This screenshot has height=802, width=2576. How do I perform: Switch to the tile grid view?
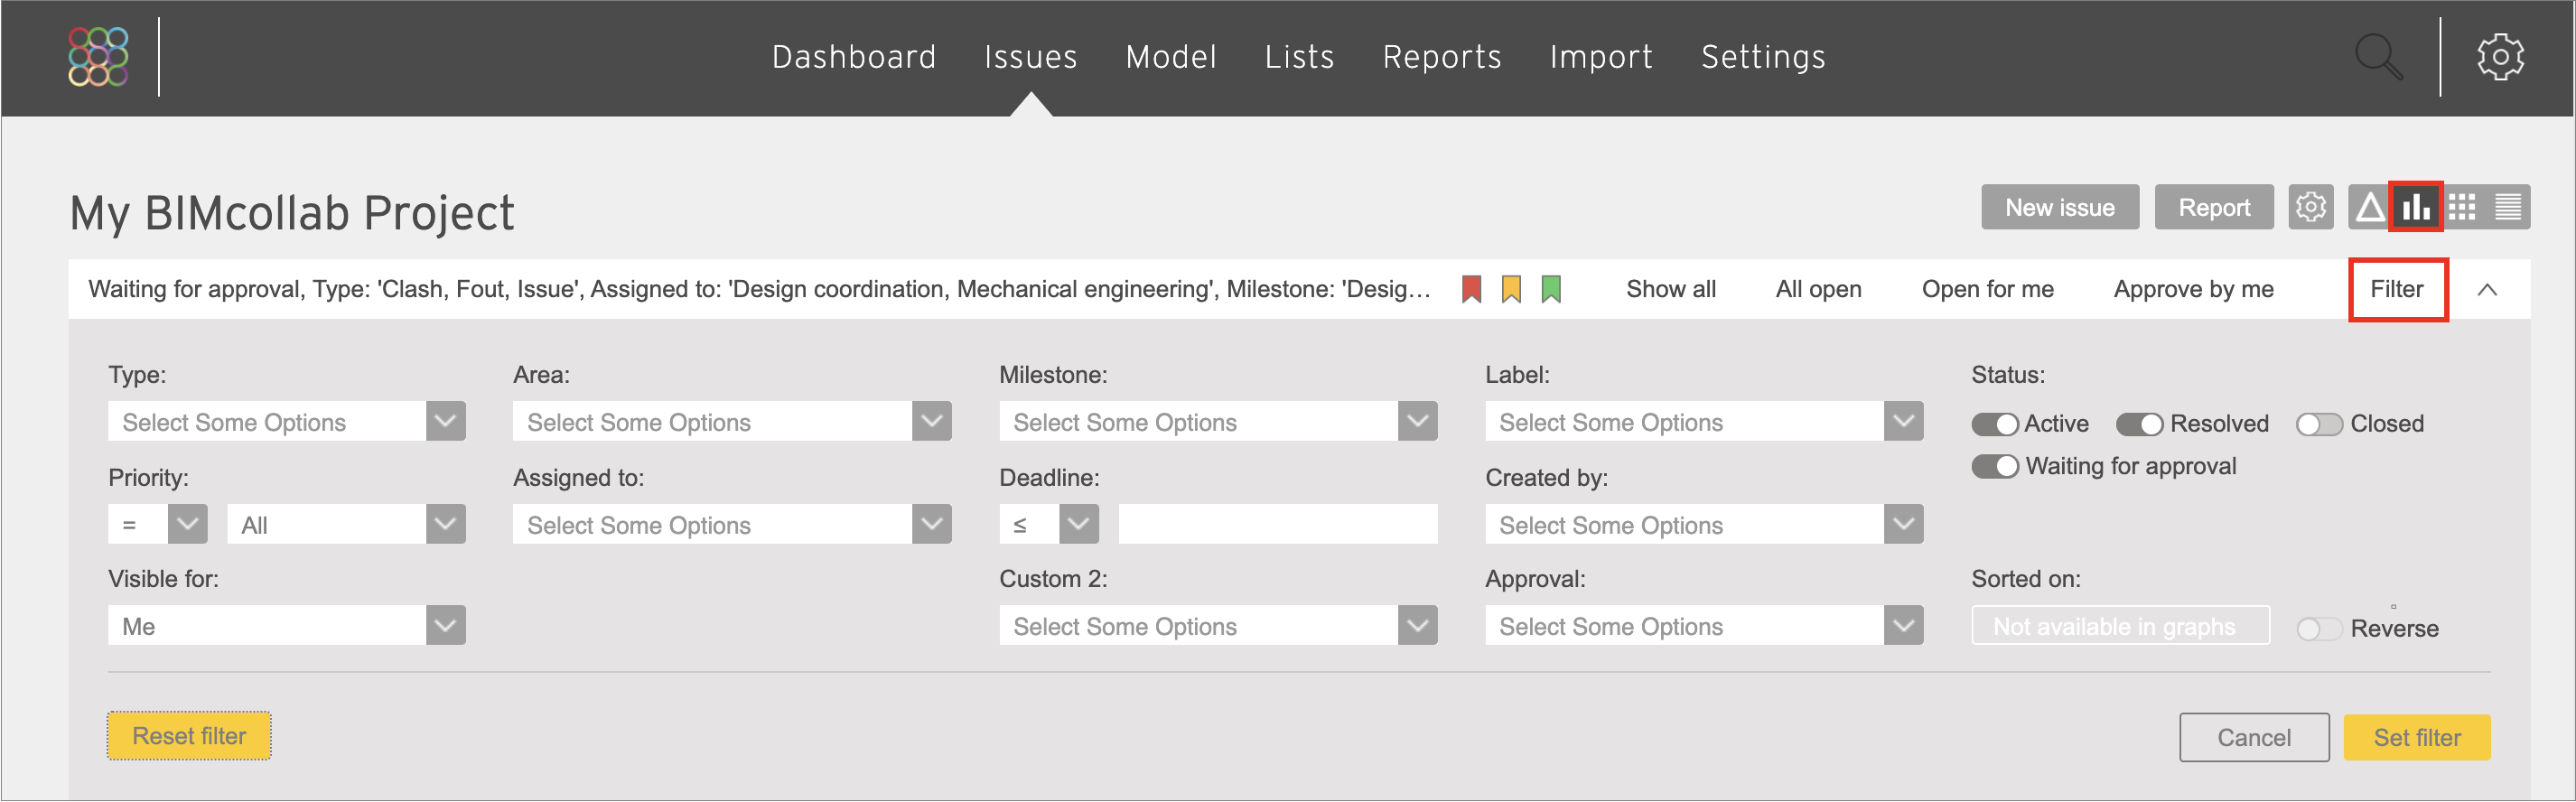click(2462, 207)
